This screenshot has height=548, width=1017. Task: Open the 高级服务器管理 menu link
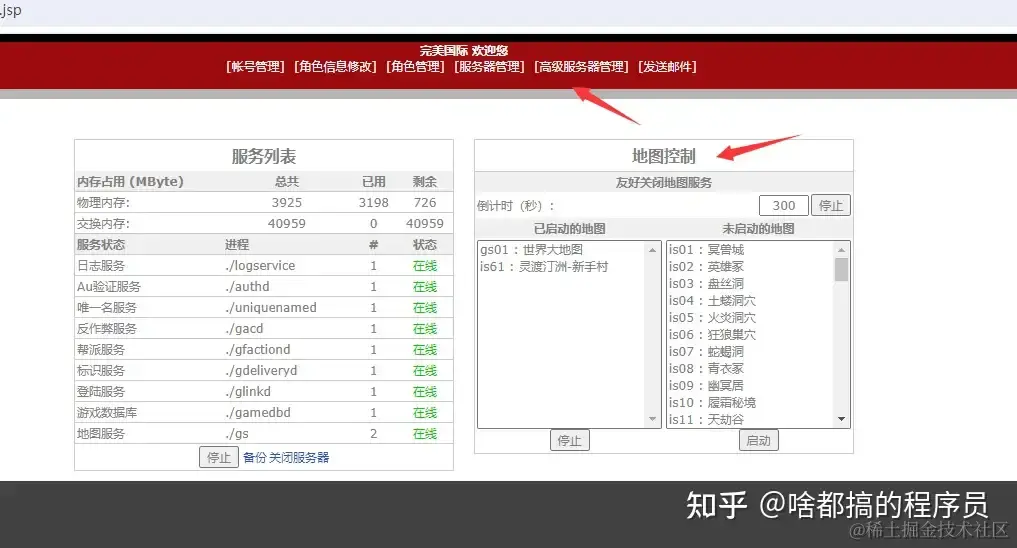click(x=581, y=67)
